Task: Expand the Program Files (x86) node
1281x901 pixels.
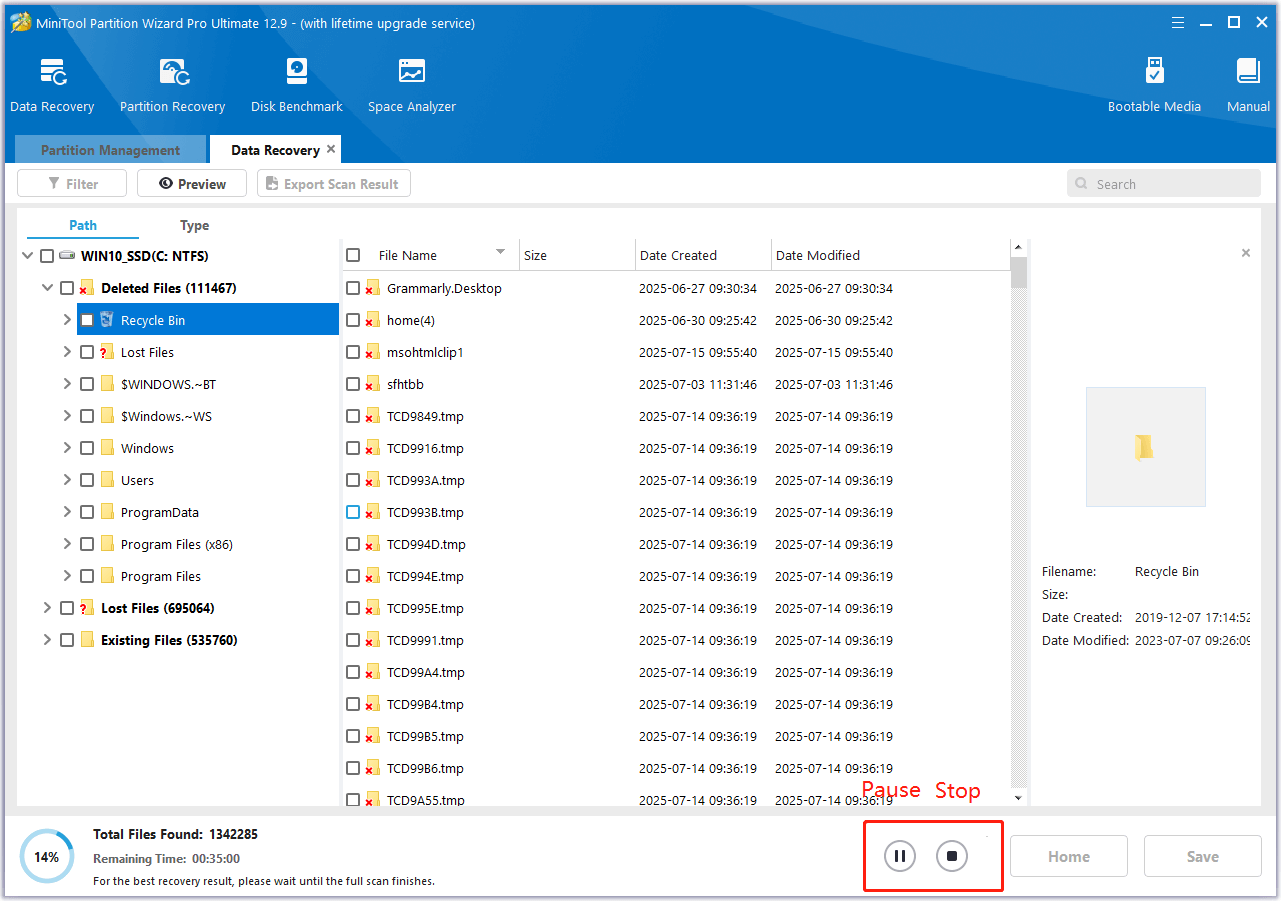Action: click(x=67, y=544)
